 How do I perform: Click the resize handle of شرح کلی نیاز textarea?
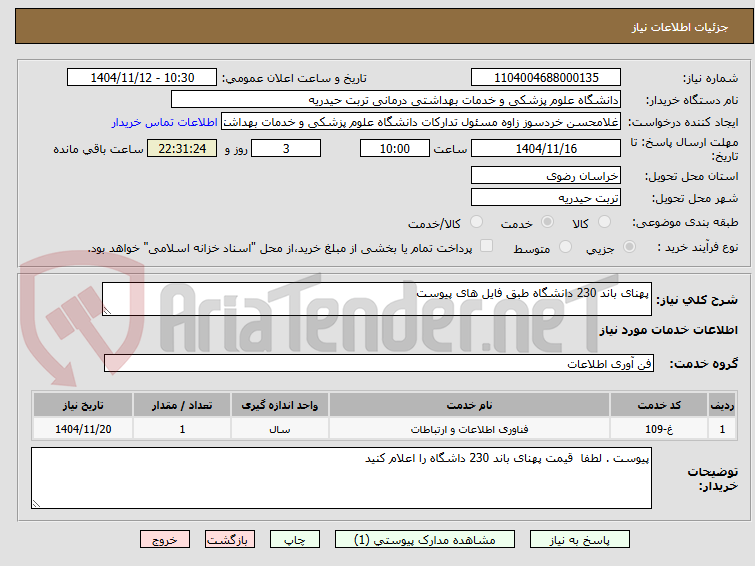pos(107,311)
